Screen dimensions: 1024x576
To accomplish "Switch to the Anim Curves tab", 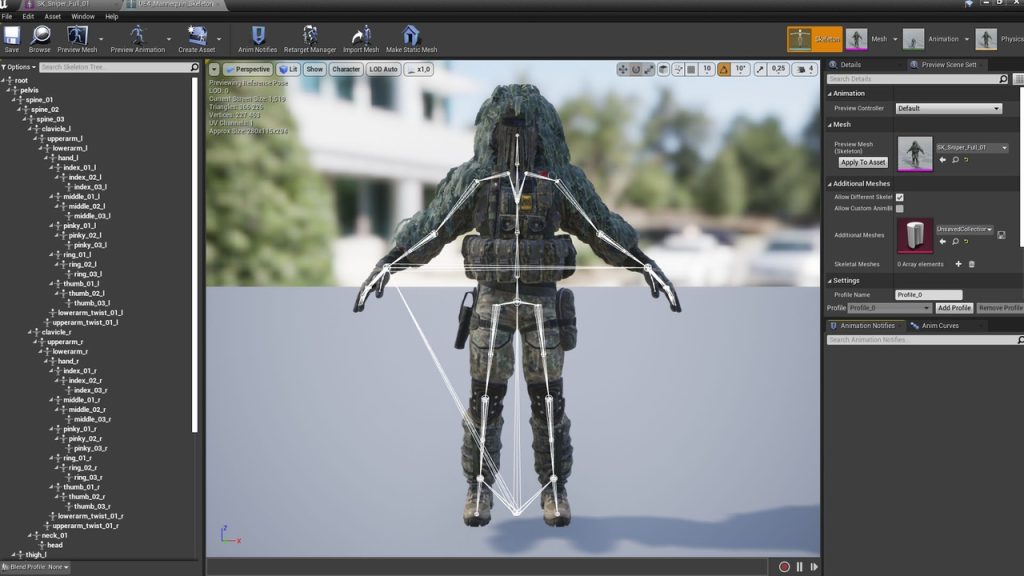I will click(x=940, y=325).
